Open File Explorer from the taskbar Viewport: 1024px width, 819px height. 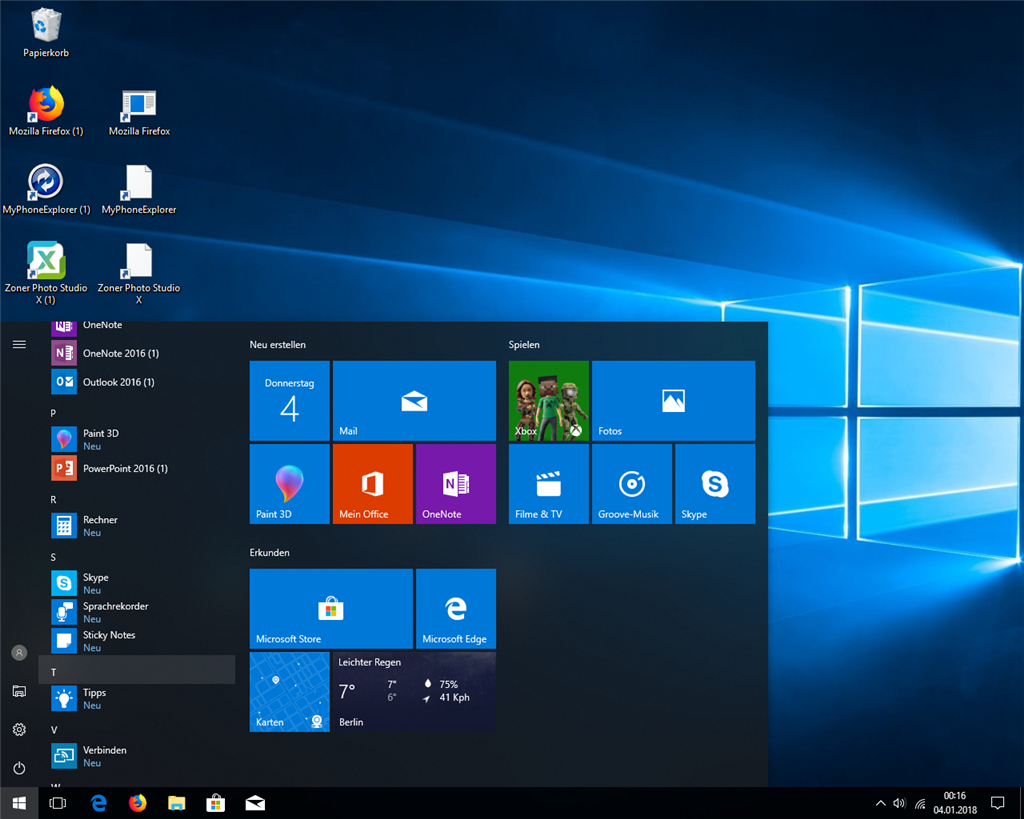[176, 803]
